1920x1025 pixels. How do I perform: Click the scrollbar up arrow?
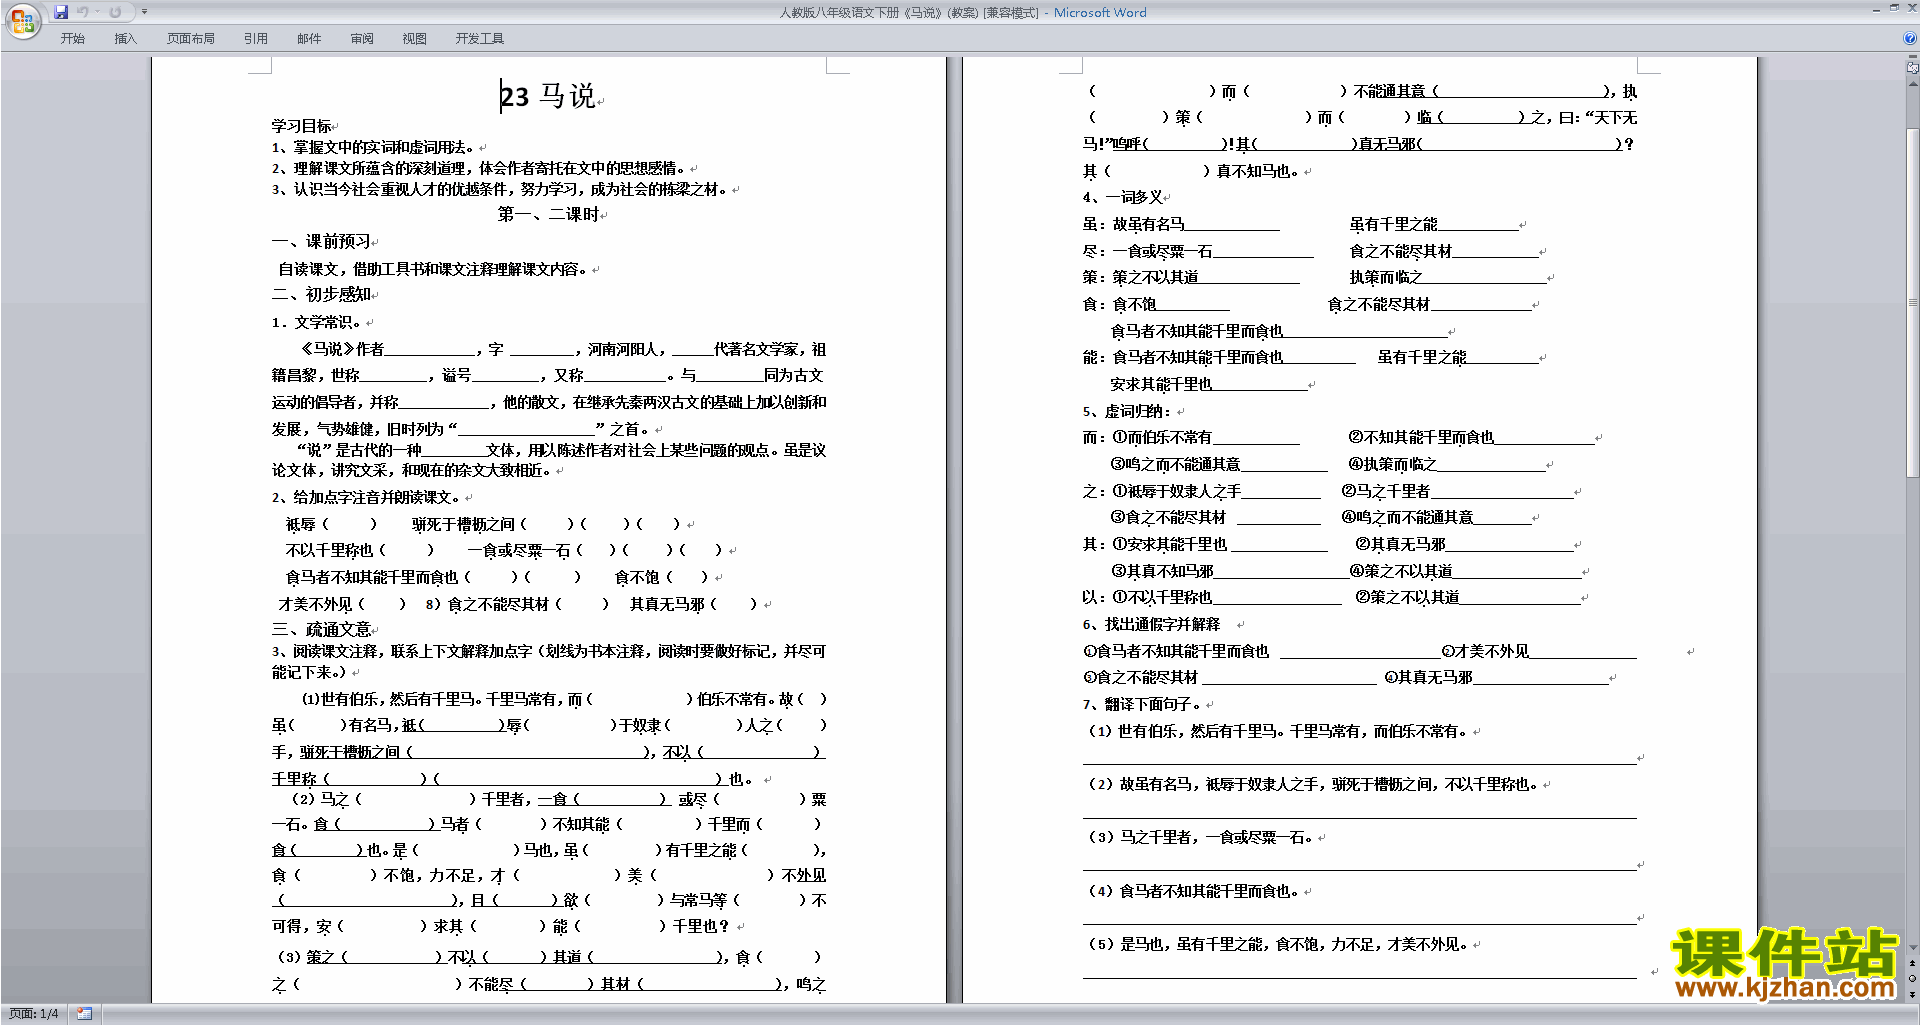coord(1913,84)
